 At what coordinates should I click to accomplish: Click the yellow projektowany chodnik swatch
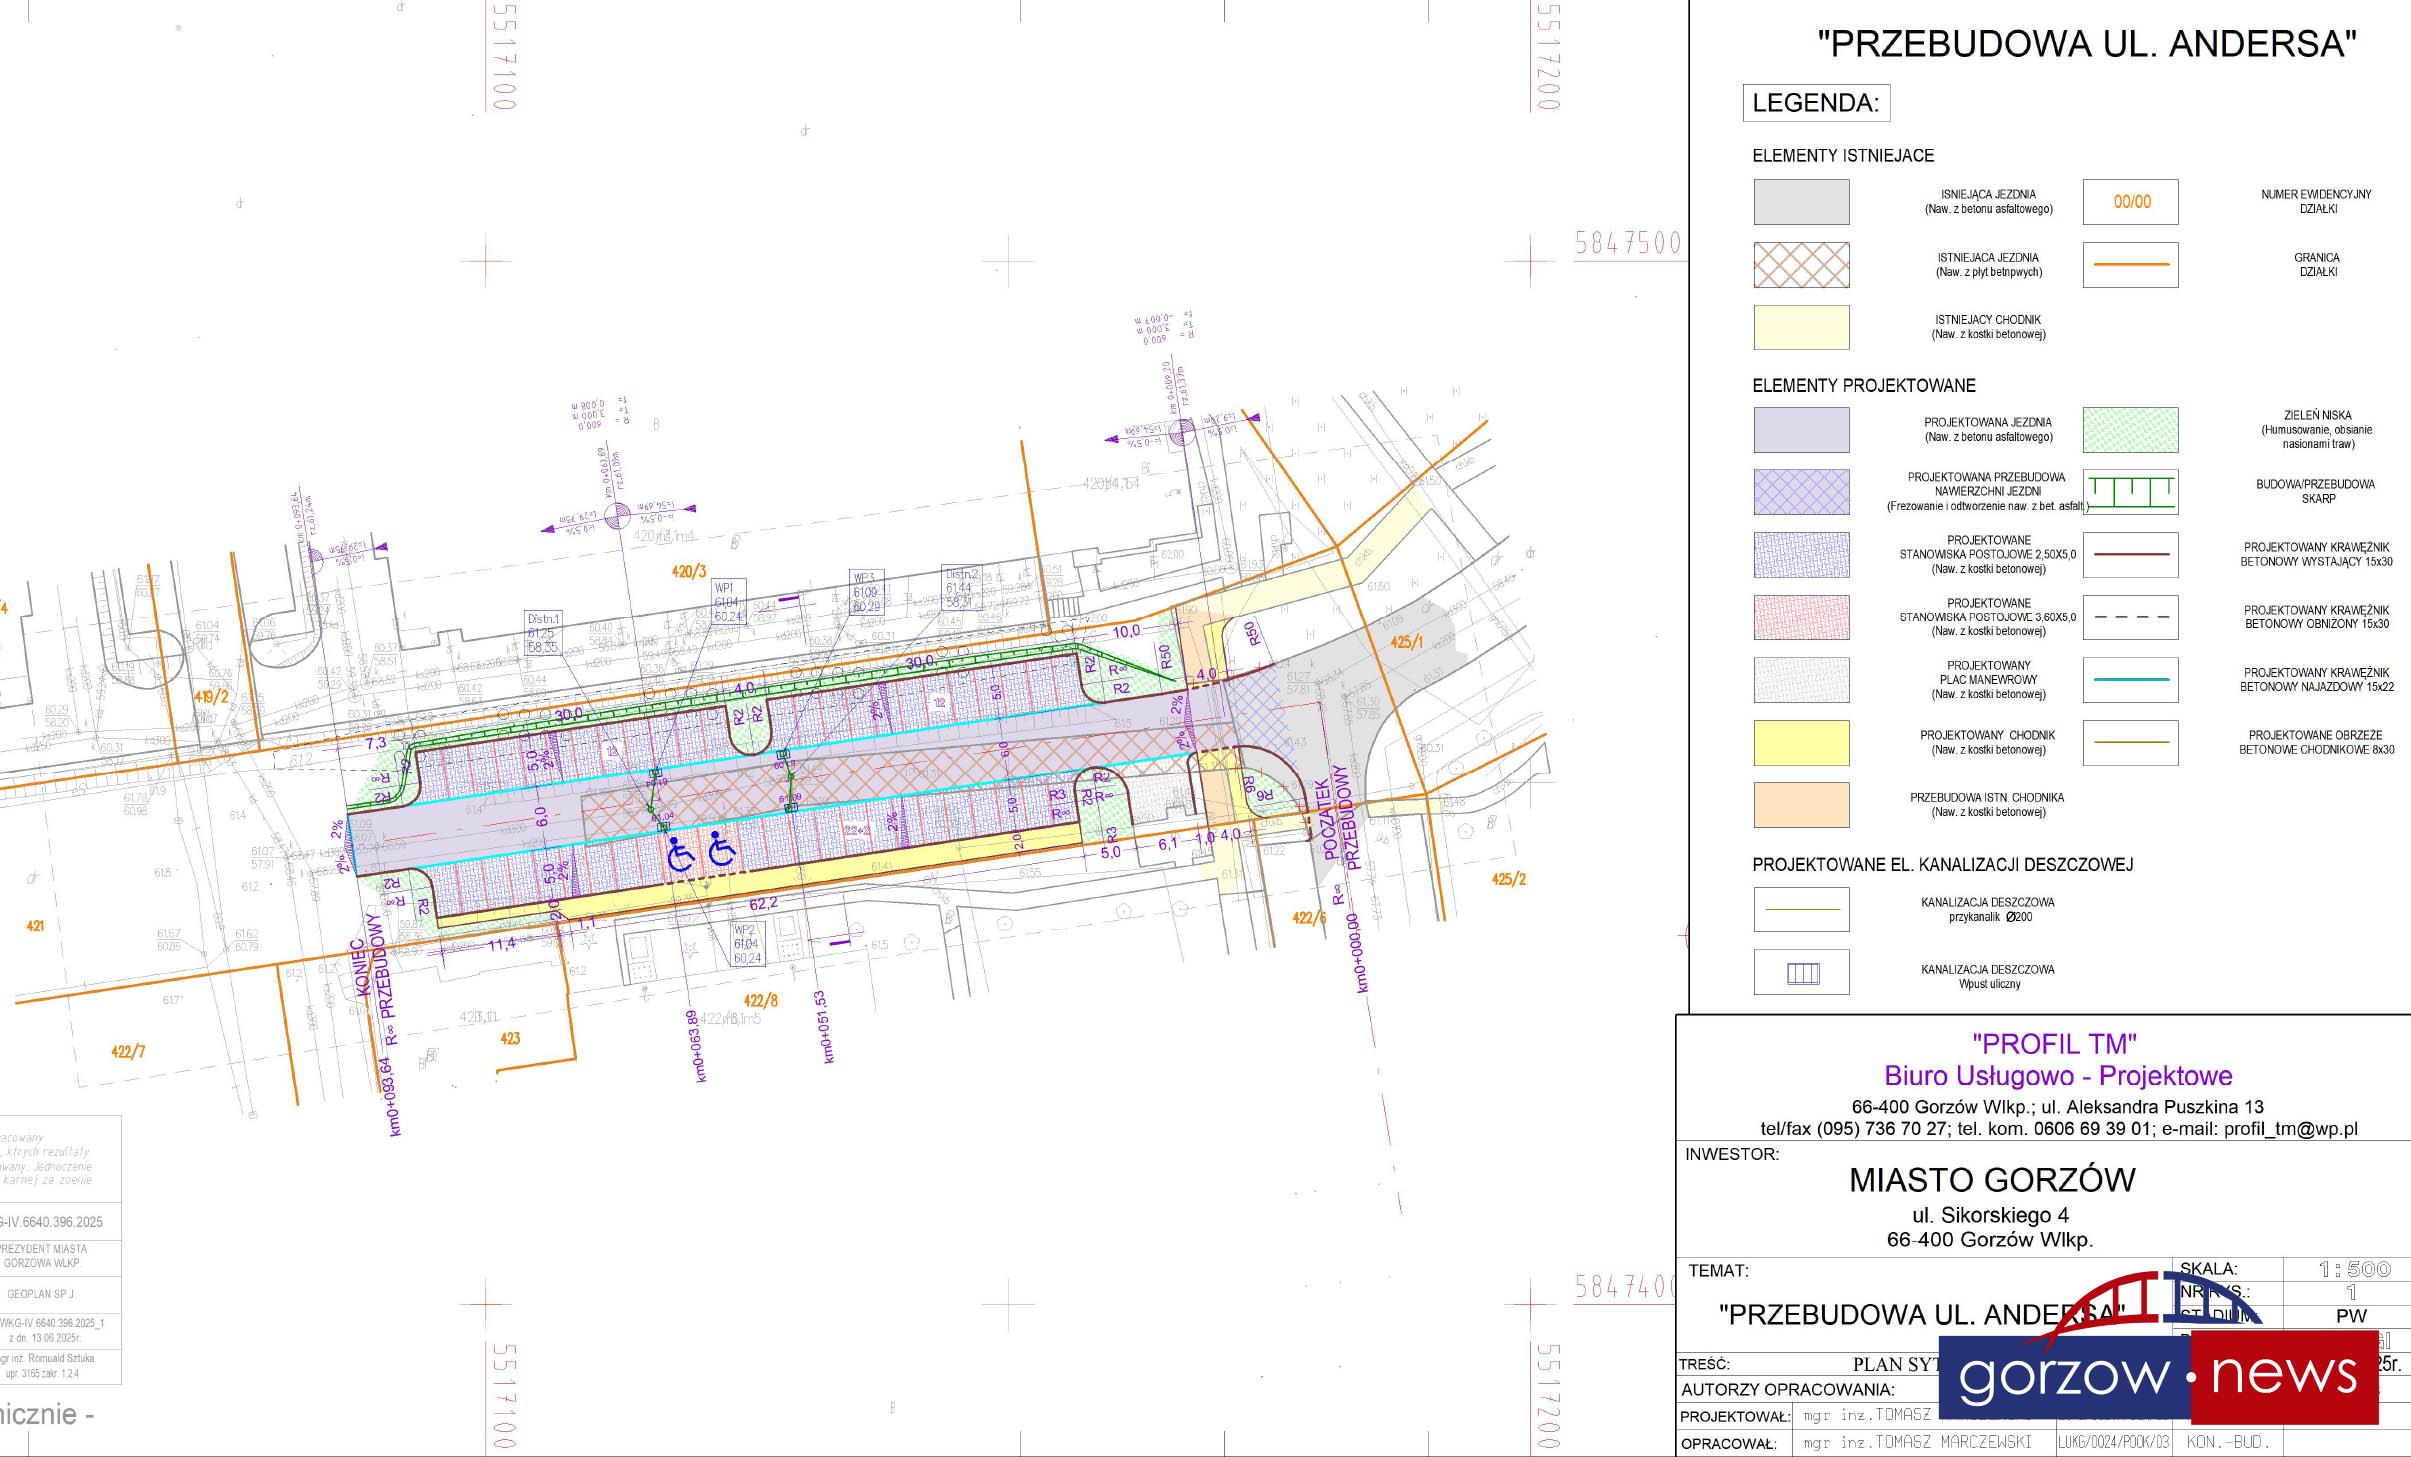(x=1801, y=742)
